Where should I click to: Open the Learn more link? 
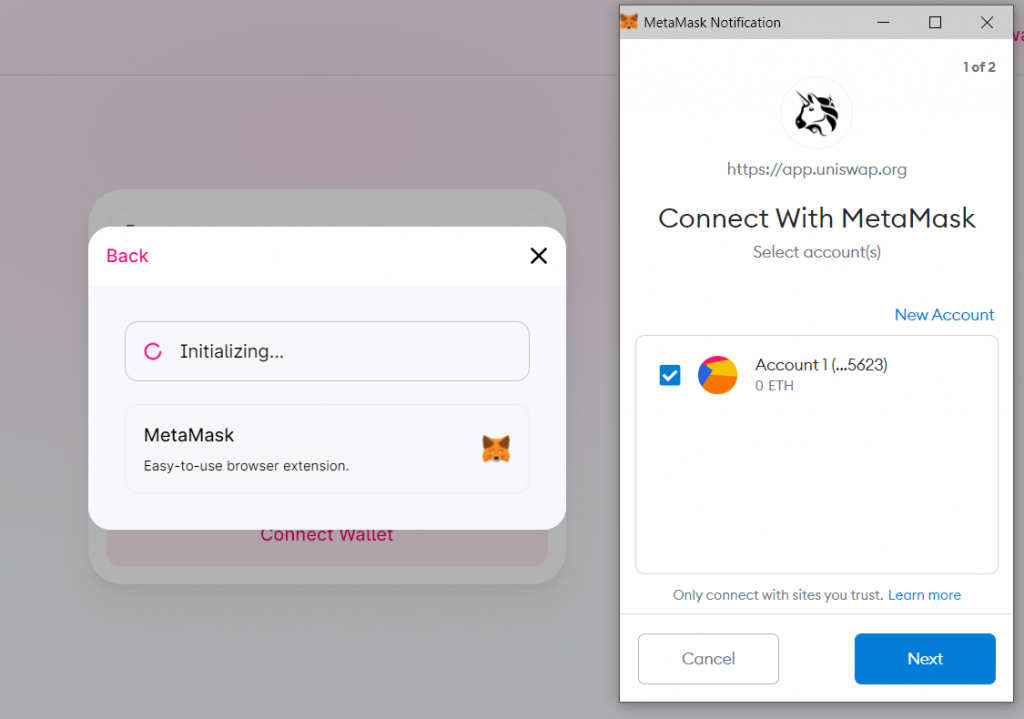click(924, 595)
